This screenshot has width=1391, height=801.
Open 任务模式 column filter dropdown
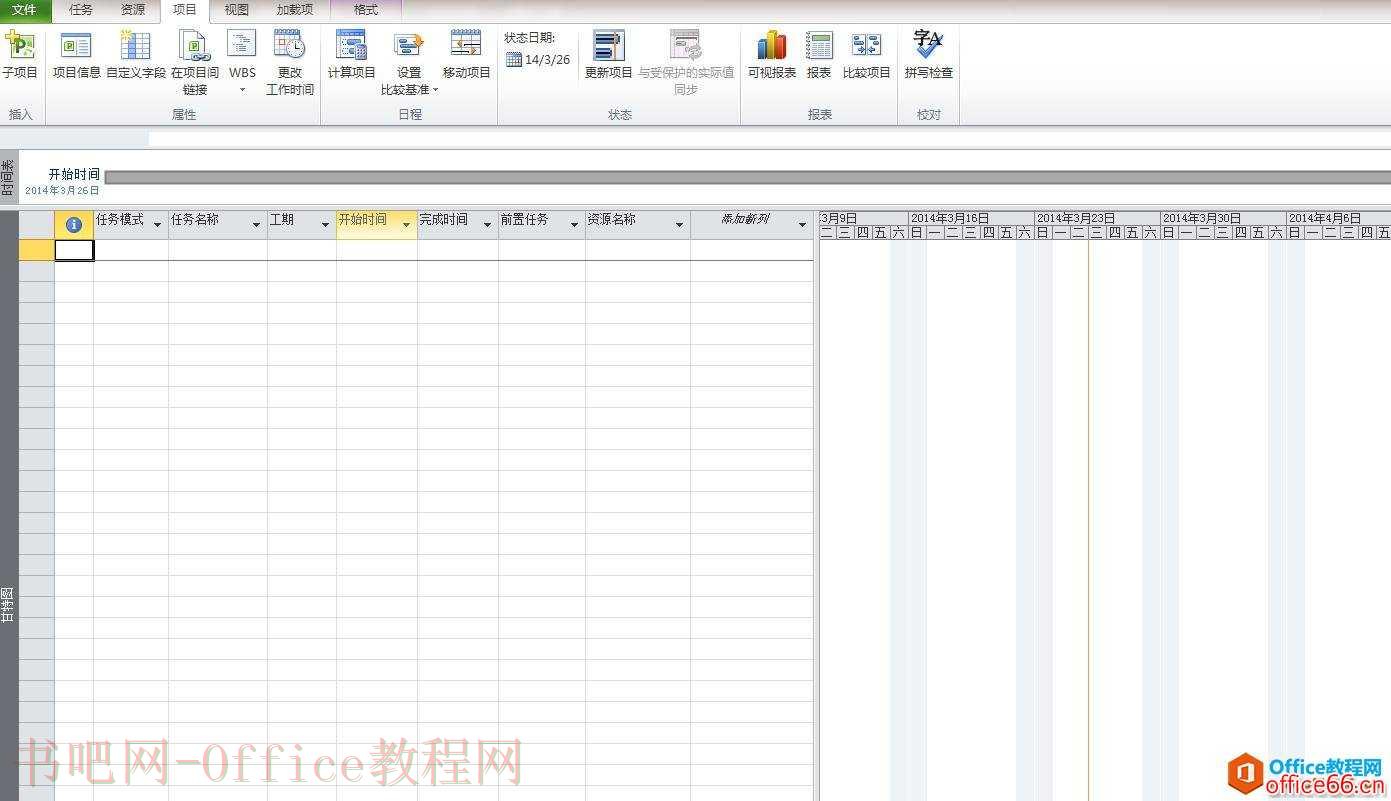pyautogui.click(x=158, y=225)
